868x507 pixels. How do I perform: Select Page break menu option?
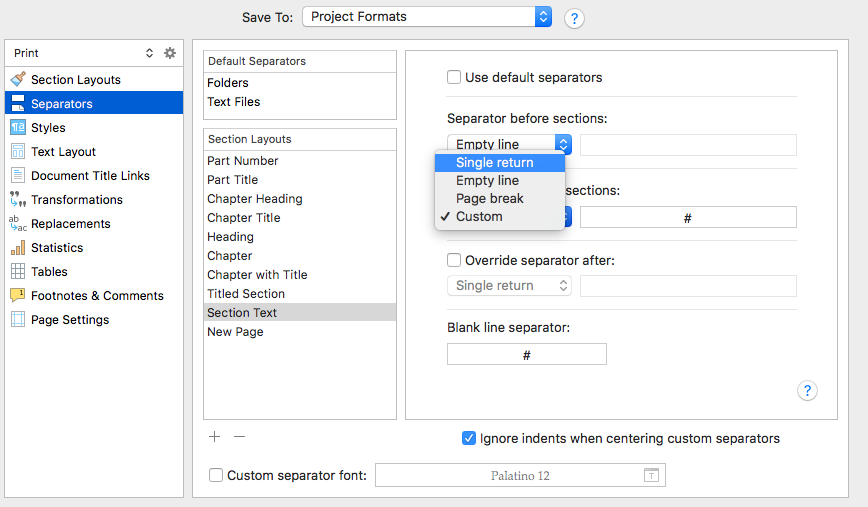489,199
